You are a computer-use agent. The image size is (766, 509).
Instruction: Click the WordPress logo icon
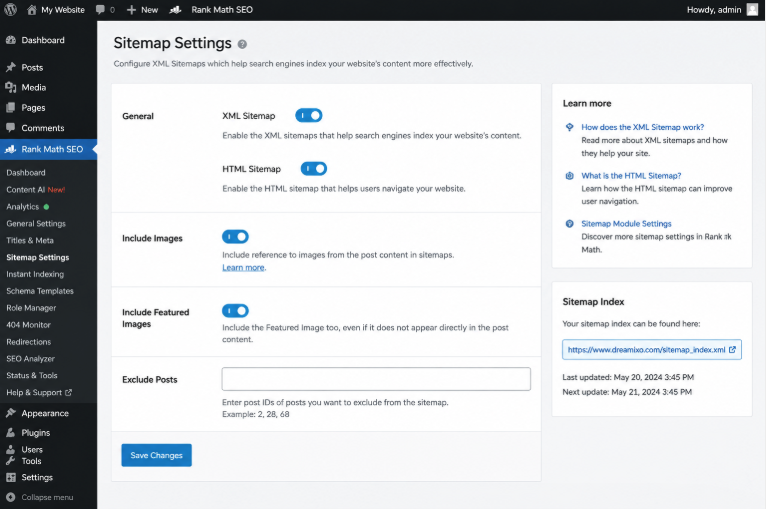click(x=10, y=9)
